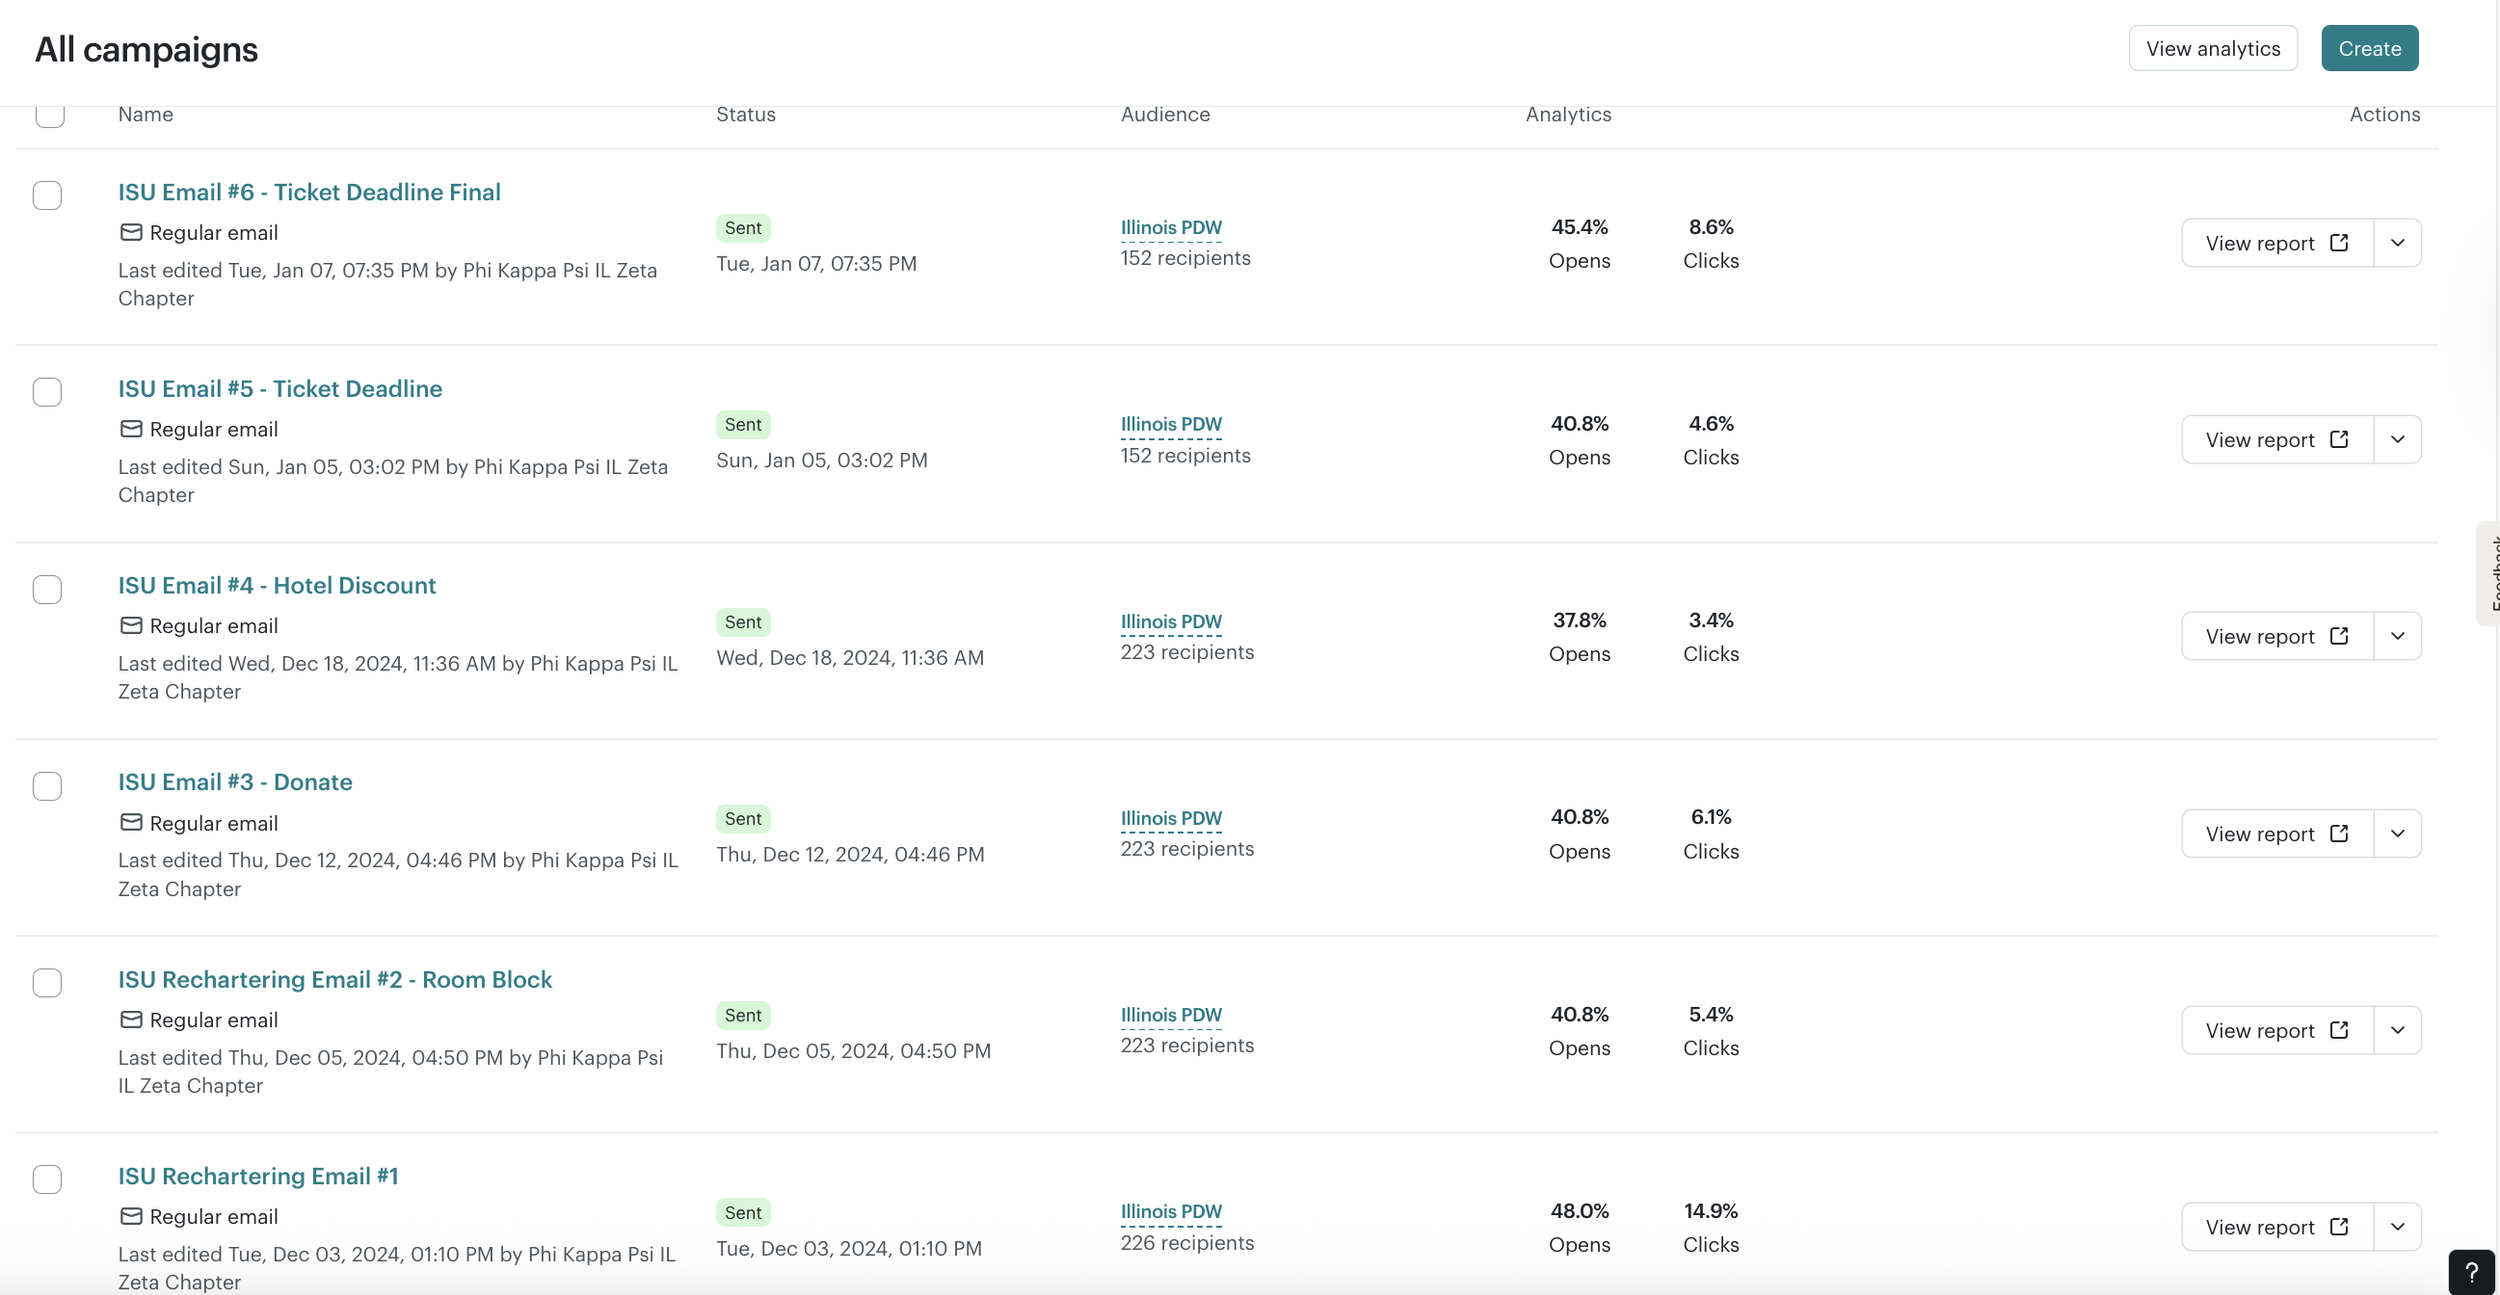This screenshot has height=1295, width=2500.
Task: Expand the actions dropdown for ISU Email #5
Action: point(2397,439)
